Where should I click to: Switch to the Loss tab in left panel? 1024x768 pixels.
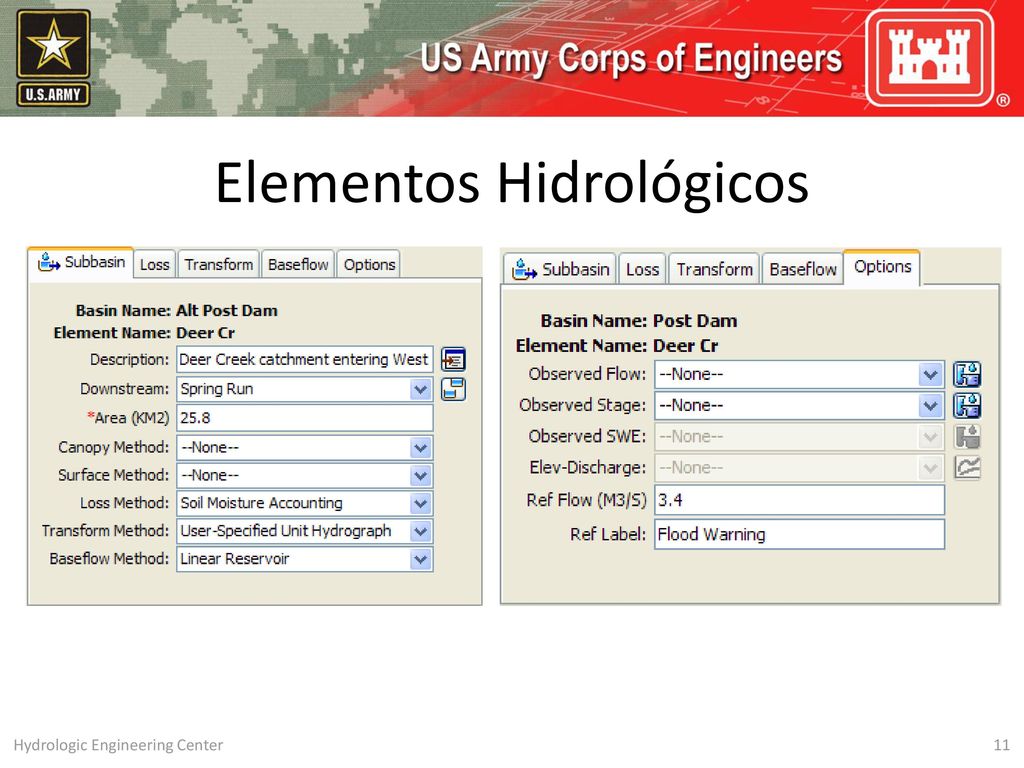(155, 264)
